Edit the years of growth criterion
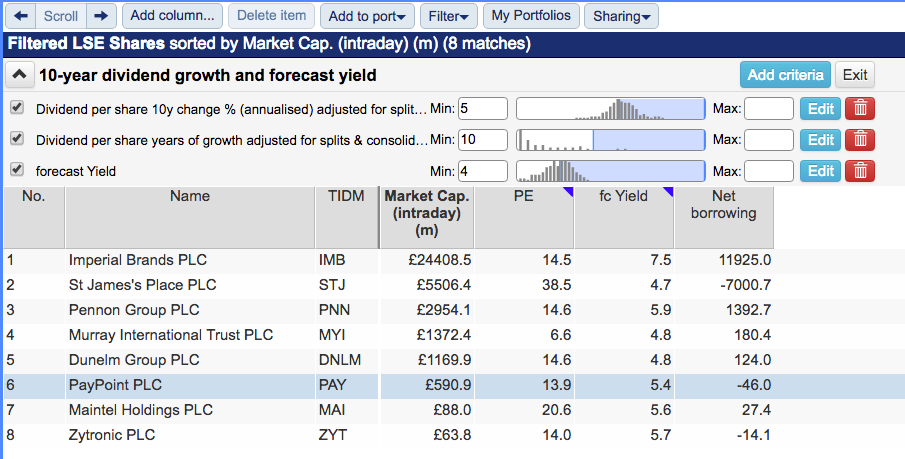Screen dimensions: 905x459 820,140
